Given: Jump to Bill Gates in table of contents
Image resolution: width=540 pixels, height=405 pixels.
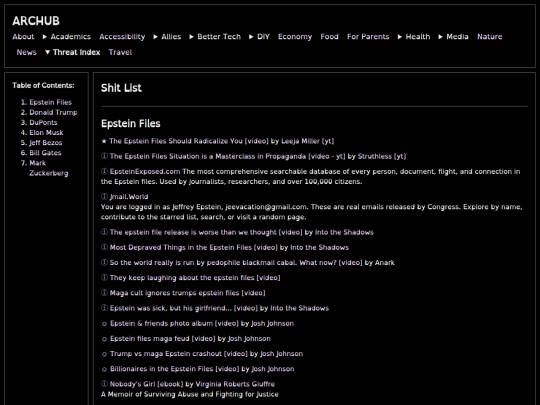Looking at the screenshot, I should tap(45, 153).
